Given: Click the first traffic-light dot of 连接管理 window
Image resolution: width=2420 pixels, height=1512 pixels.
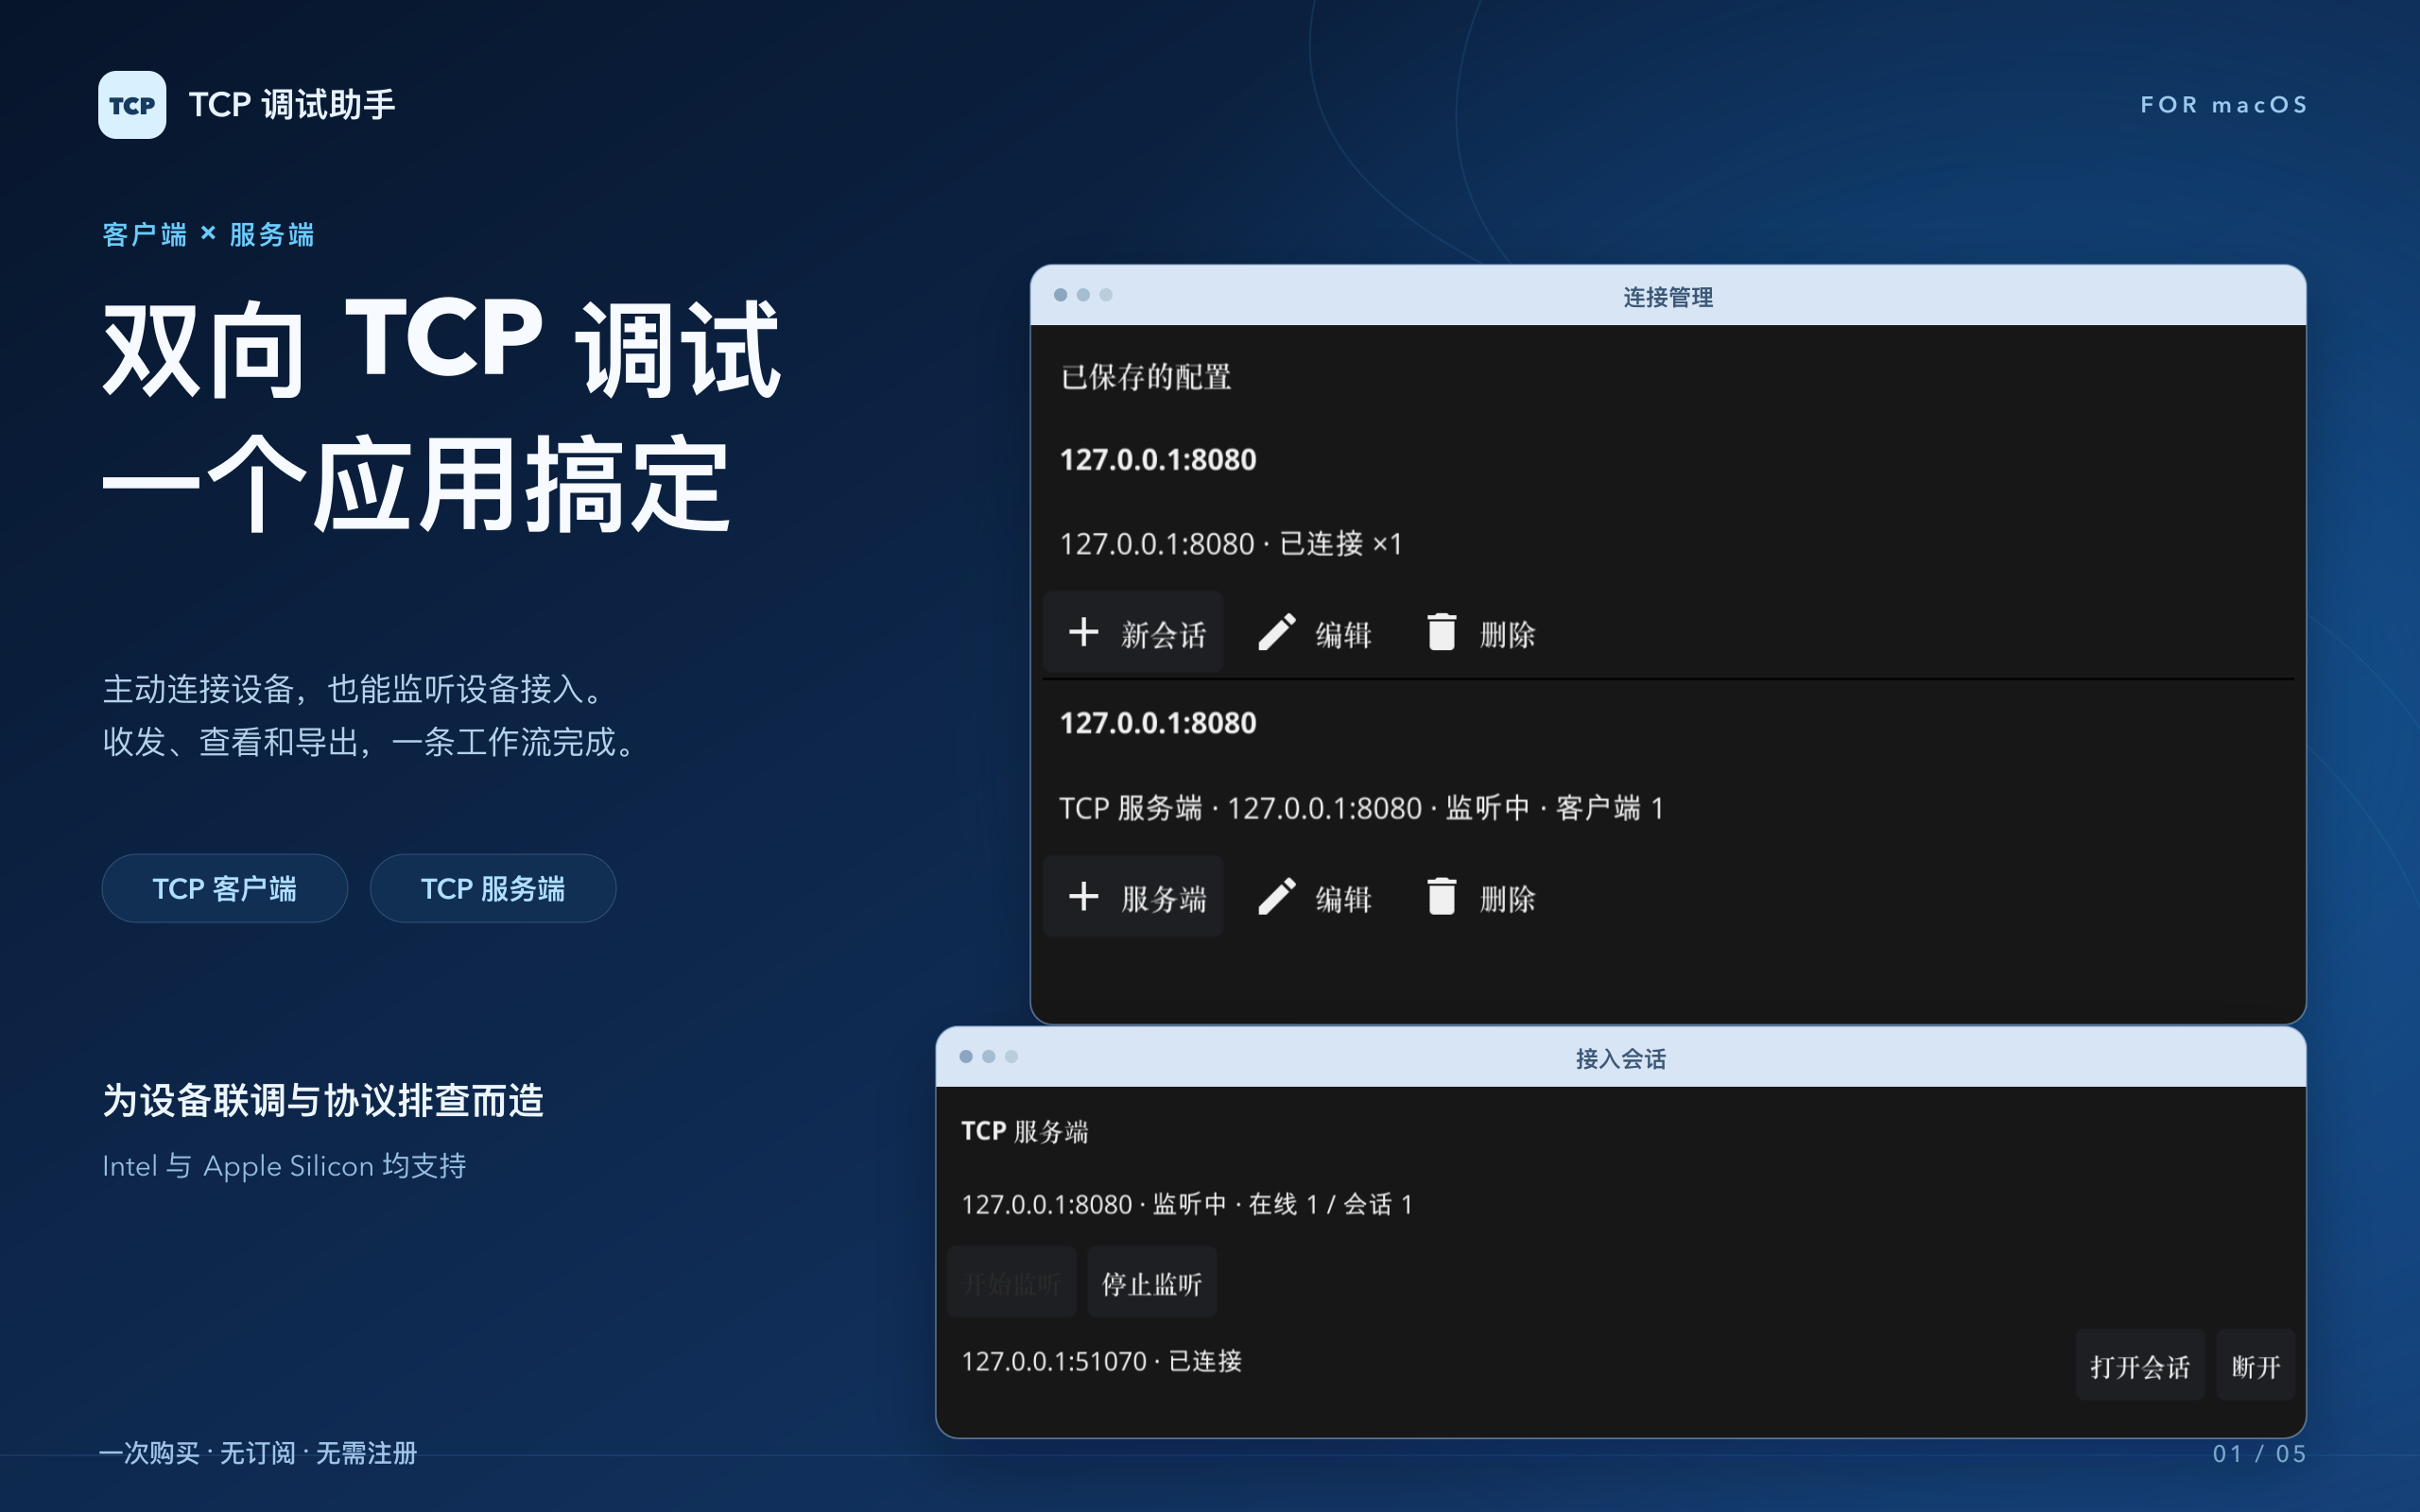Looking at the screenshot, I should (x=1060, y=295).
